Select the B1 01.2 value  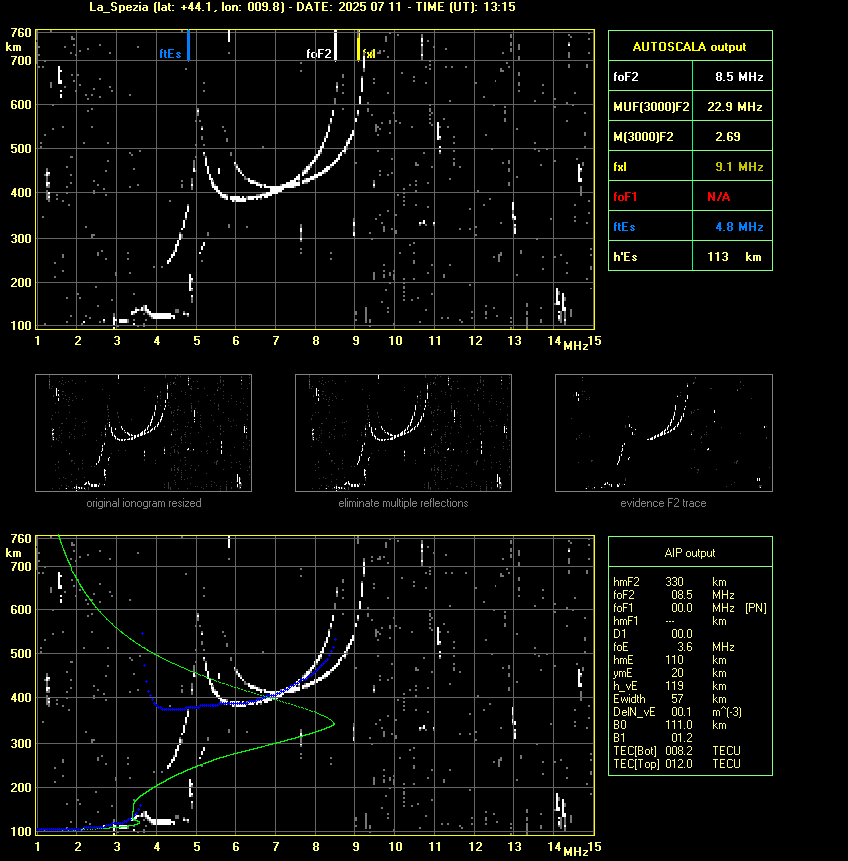[682, 738]
